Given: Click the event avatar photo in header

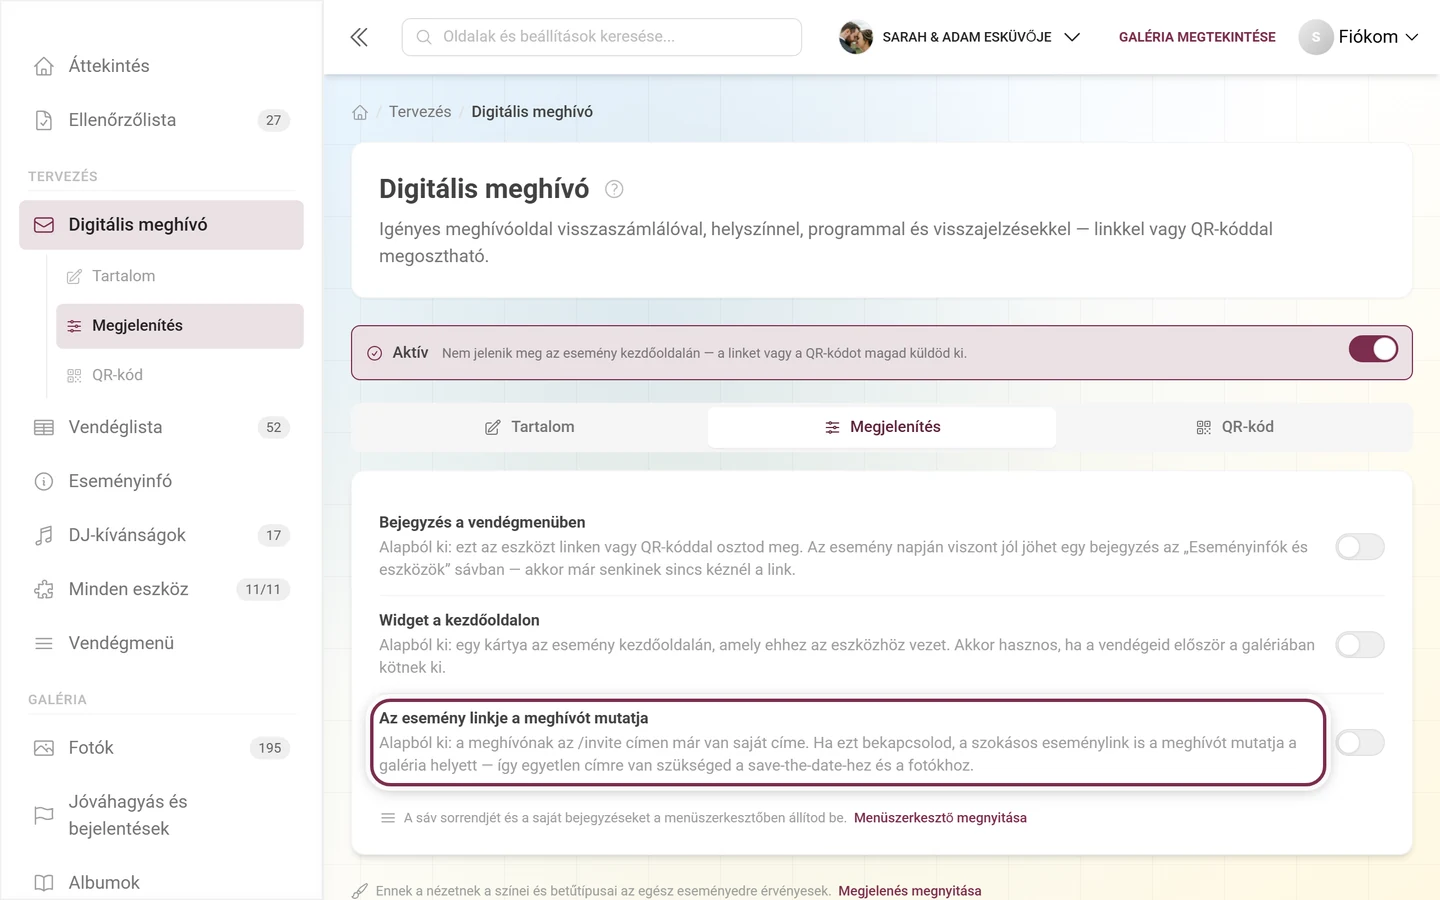Looking at the screenshot, I should coord(856,37).
